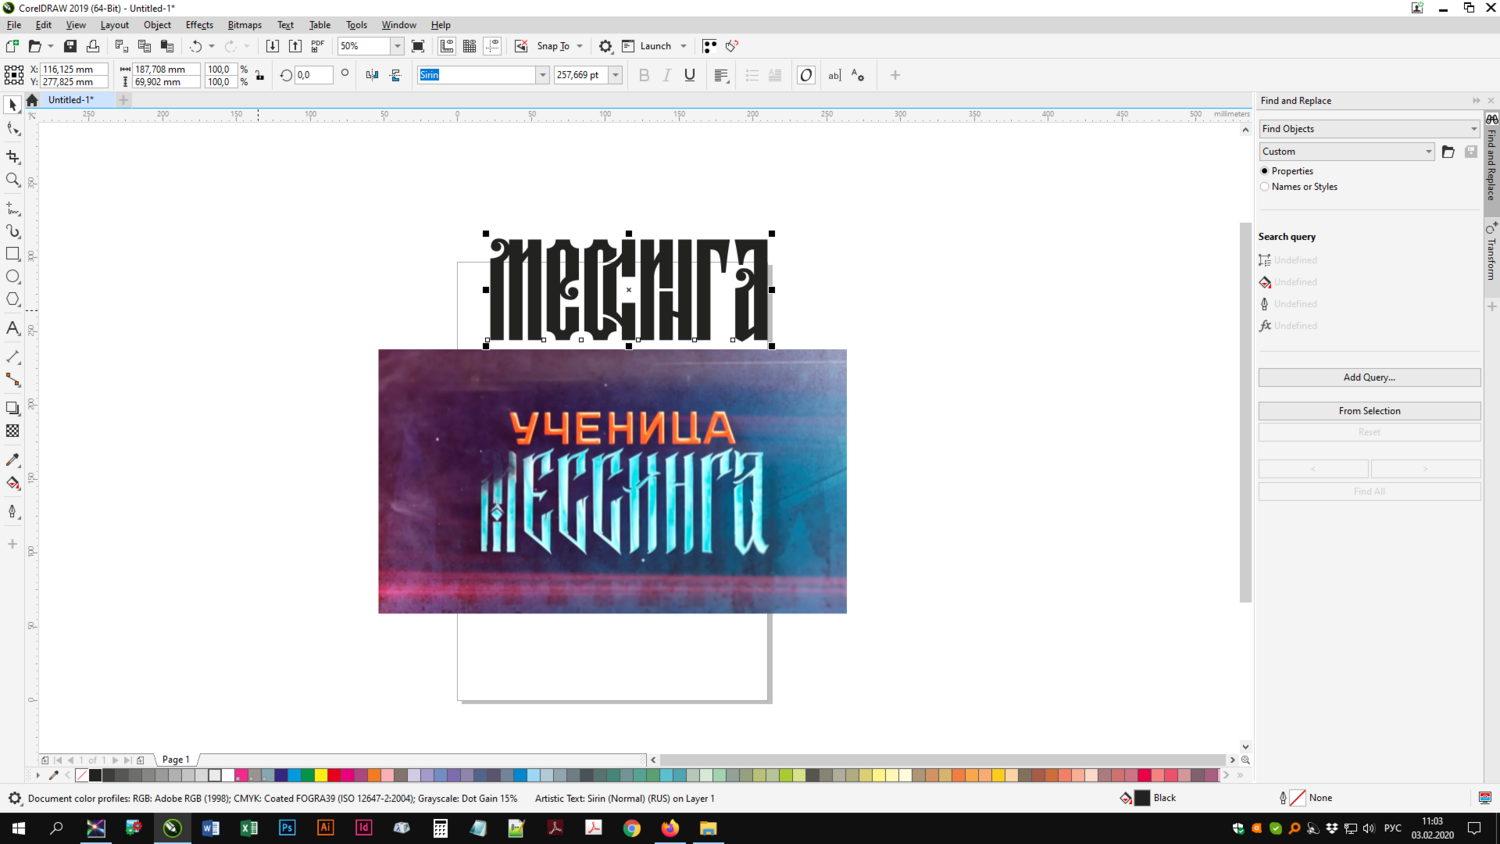Mirror the text horizontally
Viewport: 1500px width, 844px height.
372,75
